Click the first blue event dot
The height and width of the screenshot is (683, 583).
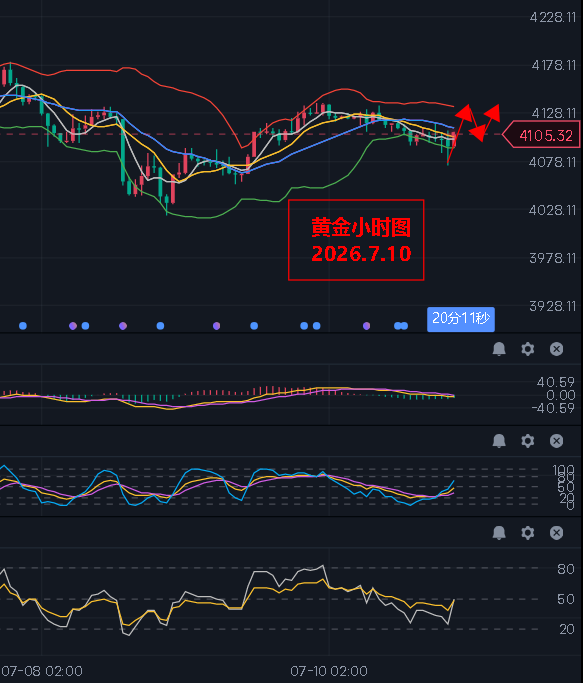coord(23,326)
